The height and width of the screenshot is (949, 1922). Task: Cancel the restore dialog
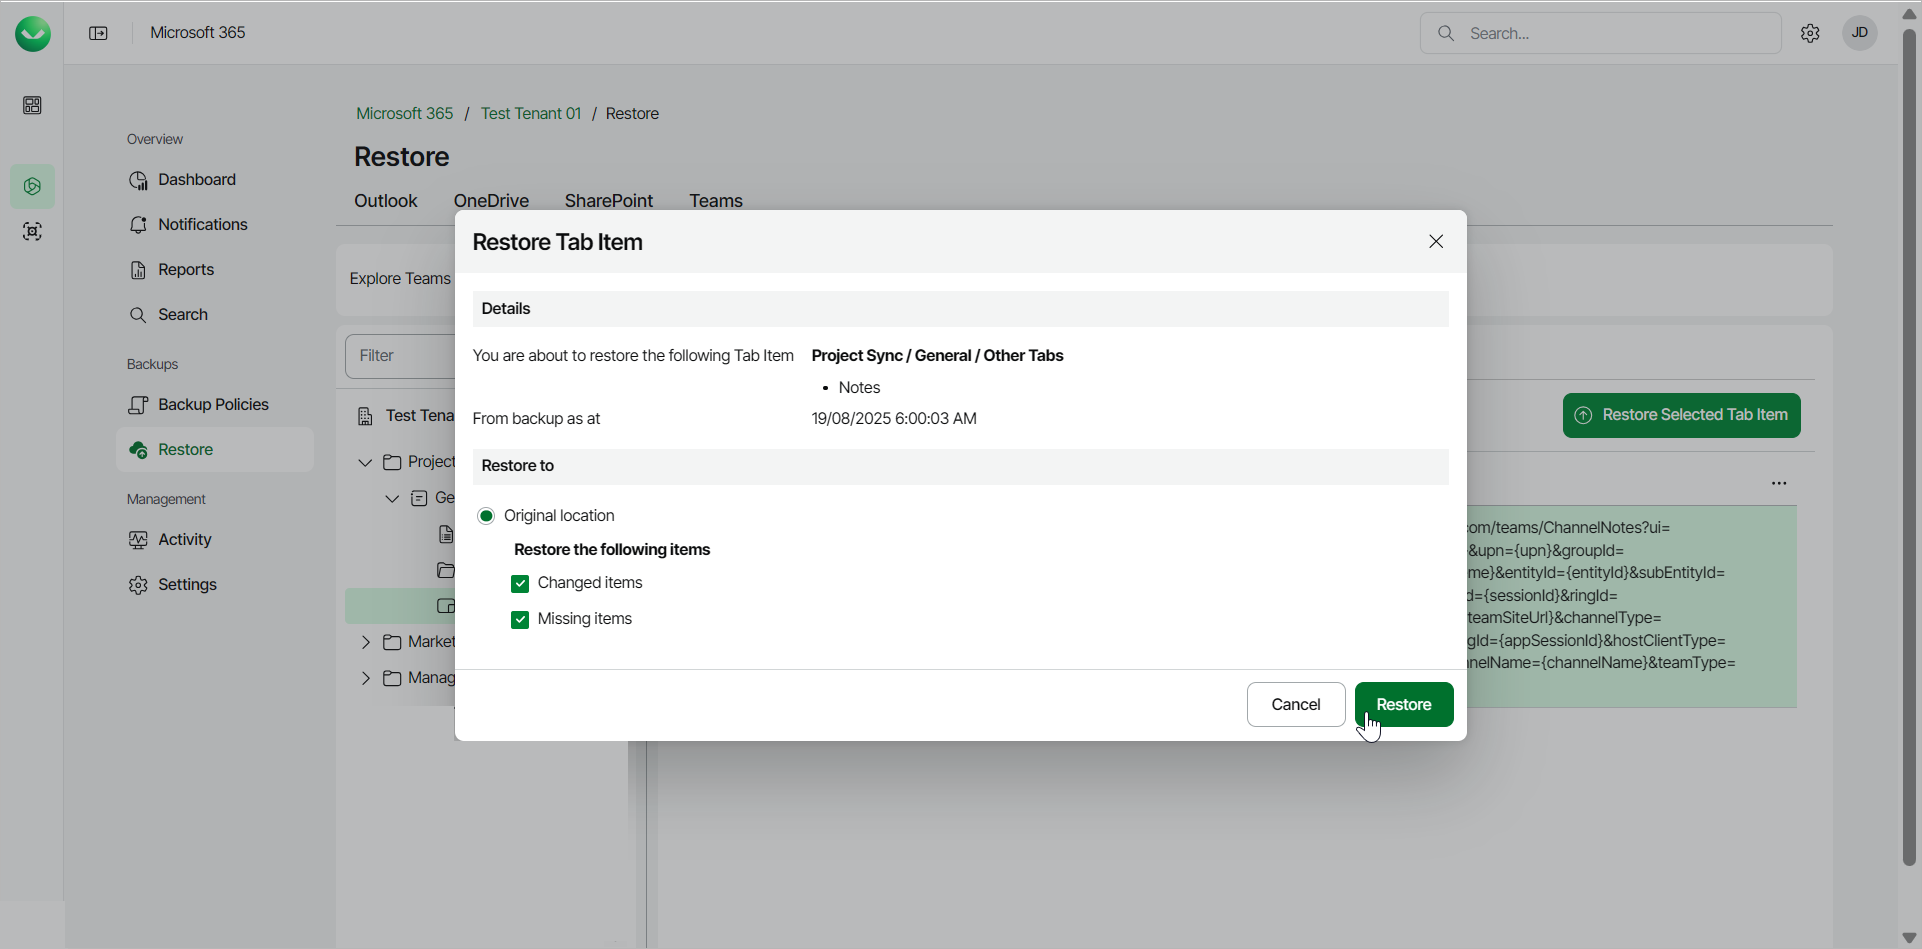(x=1295, y=705)
